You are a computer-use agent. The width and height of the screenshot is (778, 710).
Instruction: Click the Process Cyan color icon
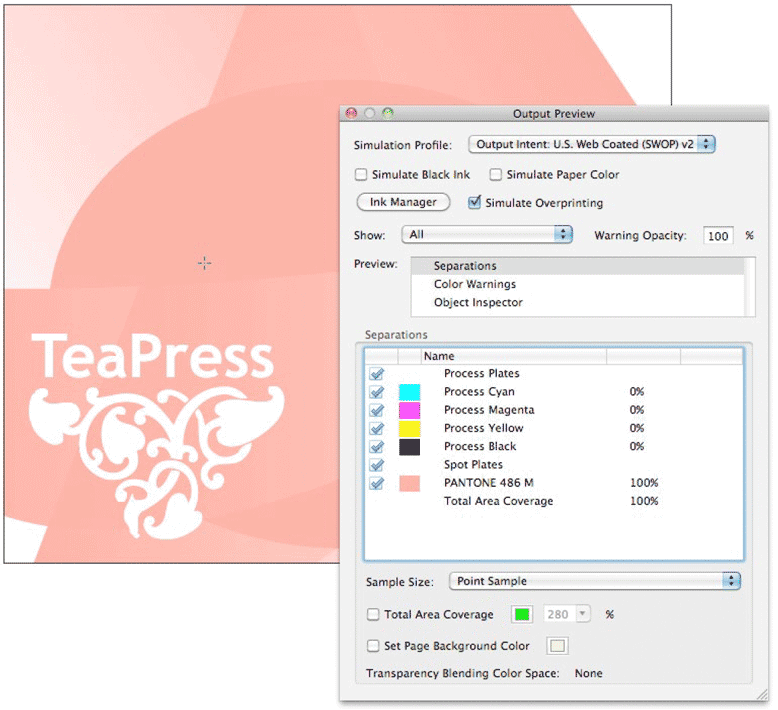409,392
